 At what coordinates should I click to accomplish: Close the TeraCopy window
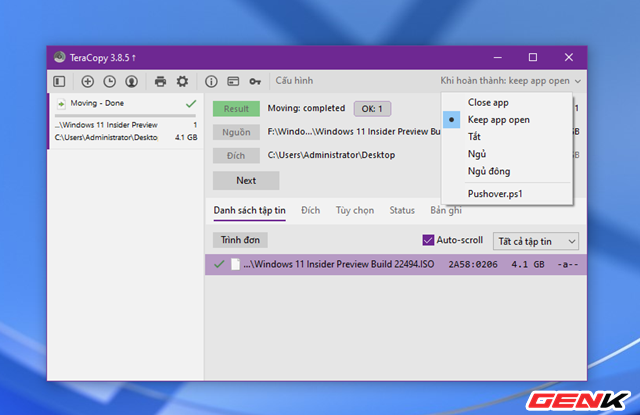569,57
